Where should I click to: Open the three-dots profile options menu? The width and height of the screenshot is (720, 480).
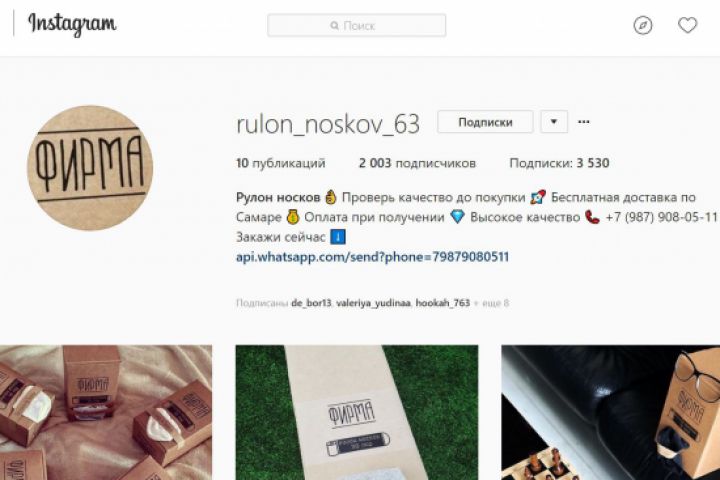[x=584, y=122]
